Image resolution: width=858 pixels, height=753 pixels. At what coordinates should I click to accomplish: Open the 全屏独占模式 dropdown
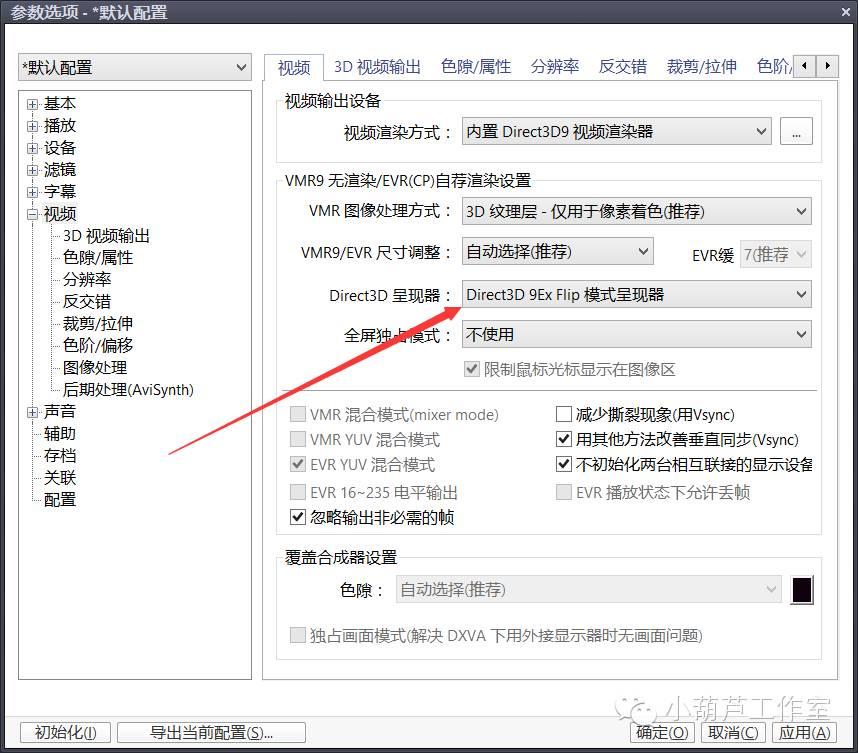(x=636, y=335)
